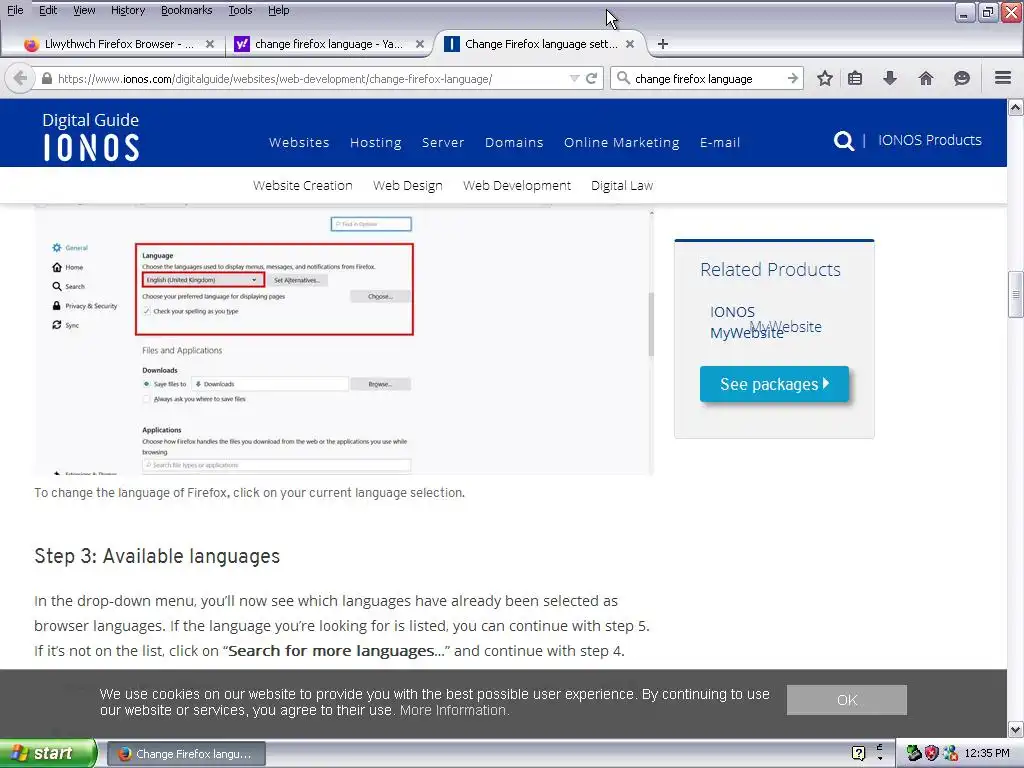1024x768 pixels.
Task: Click the URL address field
Action: pyautogui.click(x=307, y=78)
